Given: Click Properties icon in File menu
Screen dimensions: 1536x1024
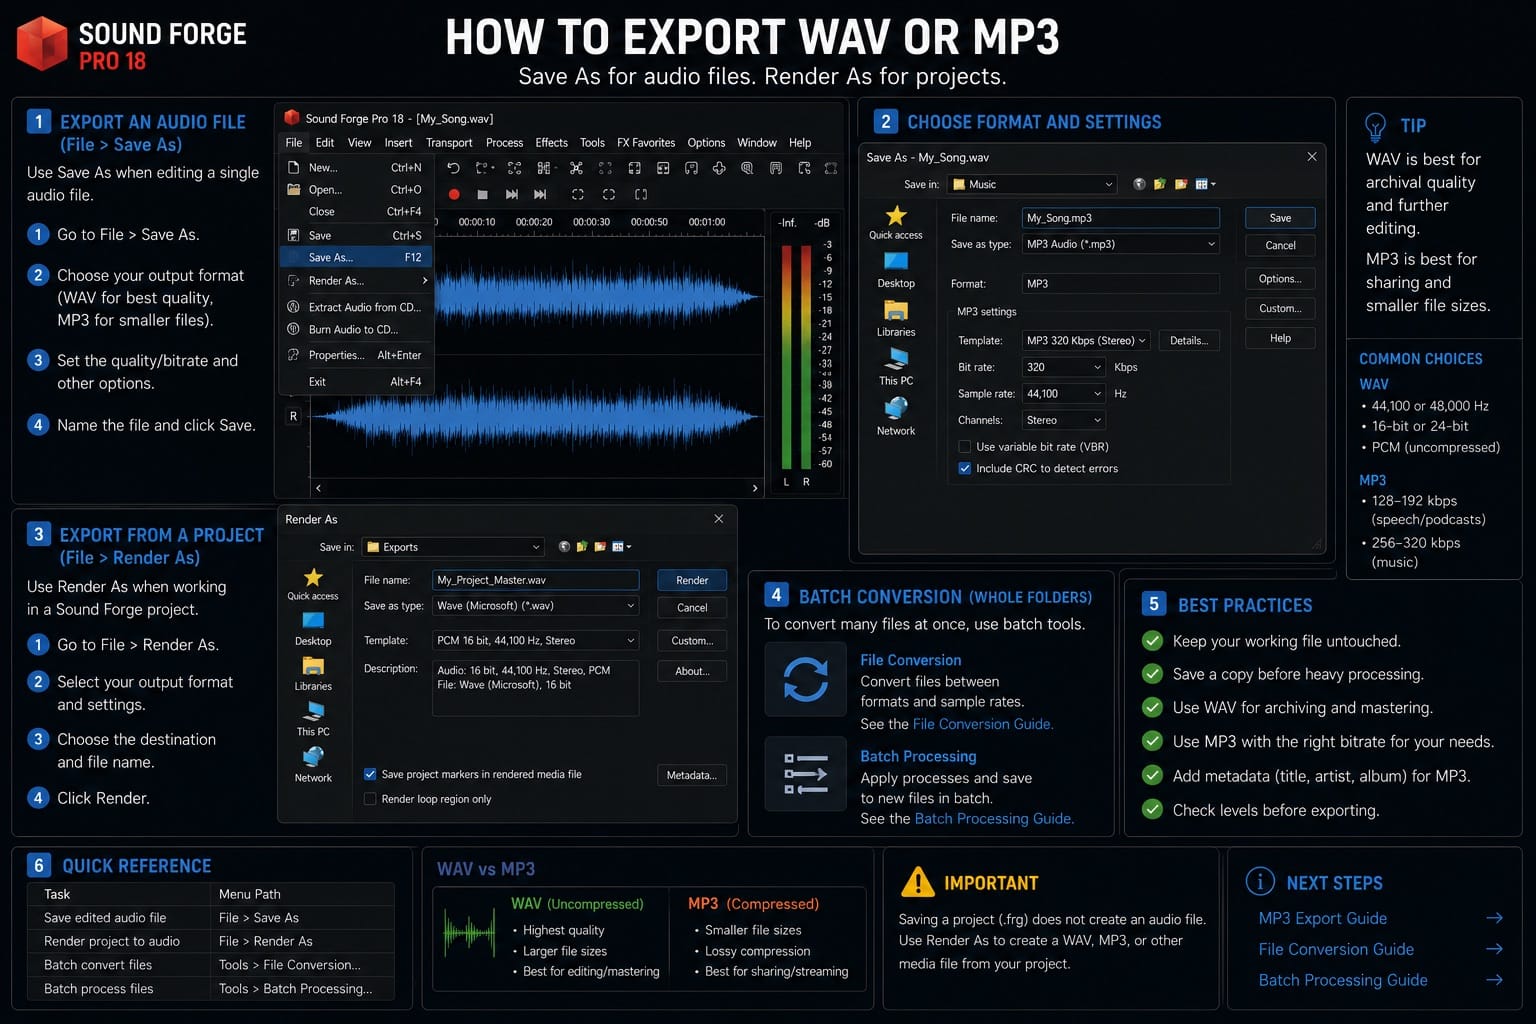Looking at the screenshot, I should click(293, 355).
